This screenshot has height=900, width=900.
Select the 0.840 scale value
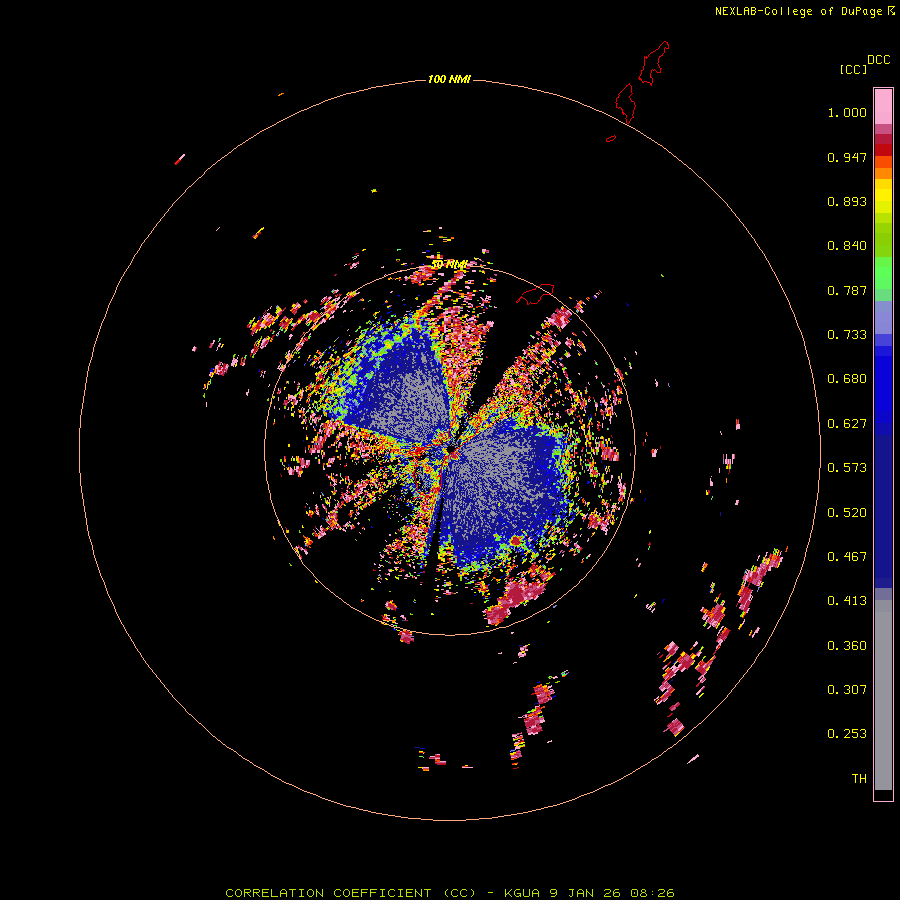tap(847, 246)
